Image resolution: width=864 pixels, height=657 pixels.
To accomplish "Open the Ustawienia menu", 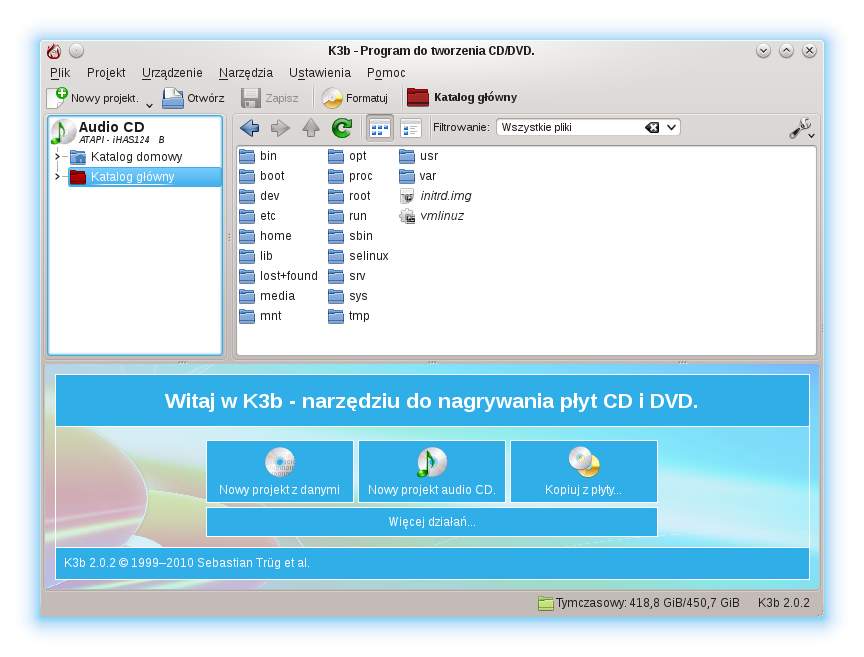I will click(320, 73).
